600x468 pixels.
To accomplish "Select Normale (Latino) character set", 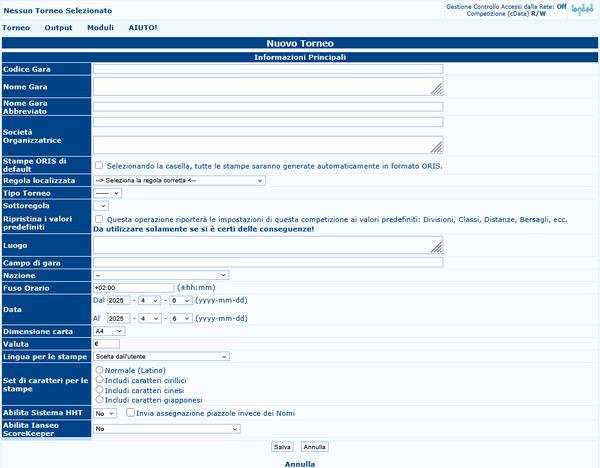I will pos(99,370).
